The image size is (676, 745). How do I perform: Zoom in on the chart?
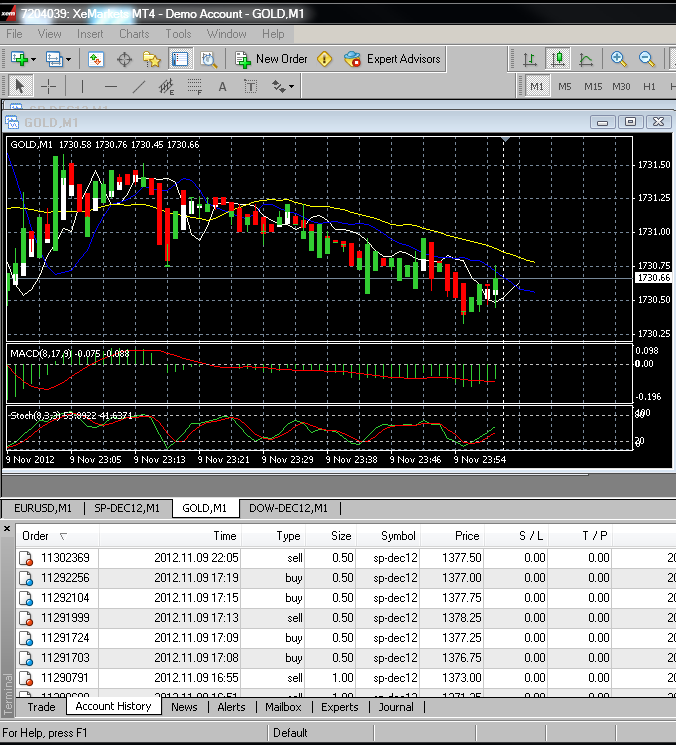619,59
